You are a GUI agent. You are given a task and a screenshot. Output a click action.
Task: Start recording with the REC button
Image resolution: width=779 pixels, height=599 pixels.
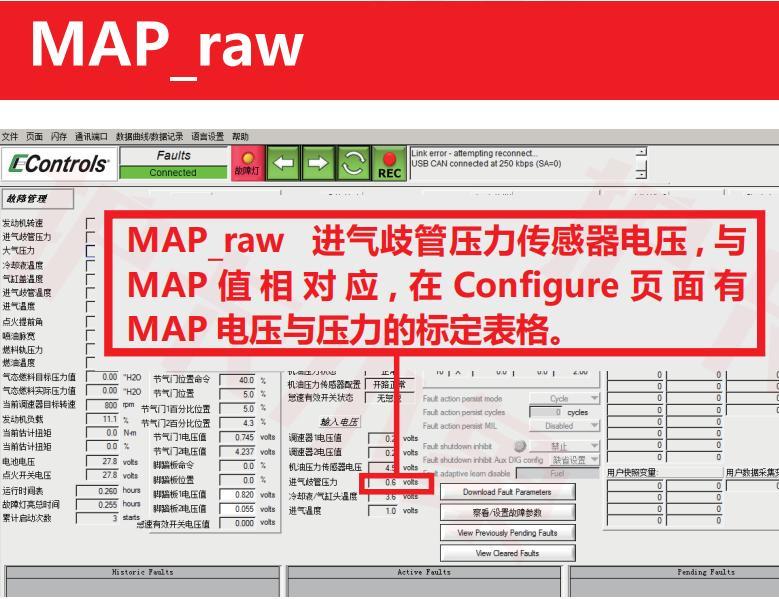[x=389, y=163]
